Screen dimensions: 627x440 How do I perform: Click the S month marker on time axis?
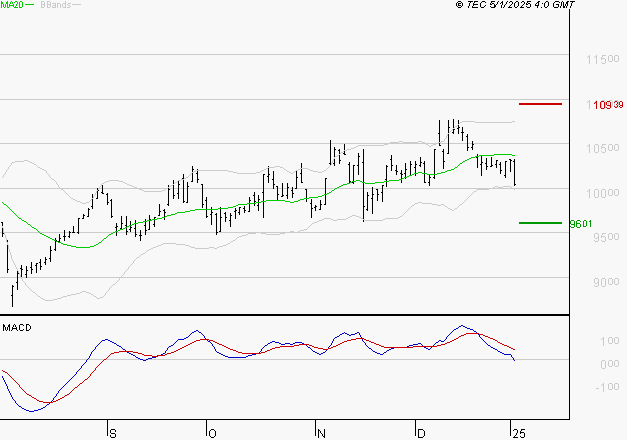pos(113,434)
